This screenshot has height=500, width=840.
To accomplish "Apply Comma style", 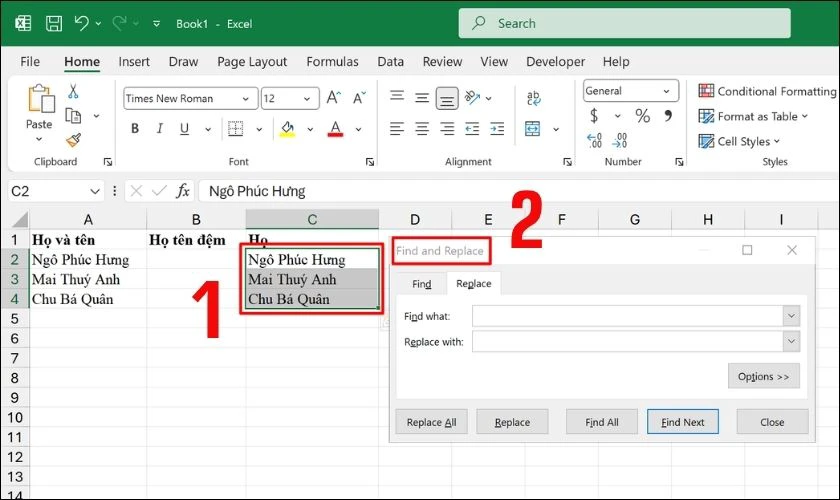I will [x=668, y=115].
